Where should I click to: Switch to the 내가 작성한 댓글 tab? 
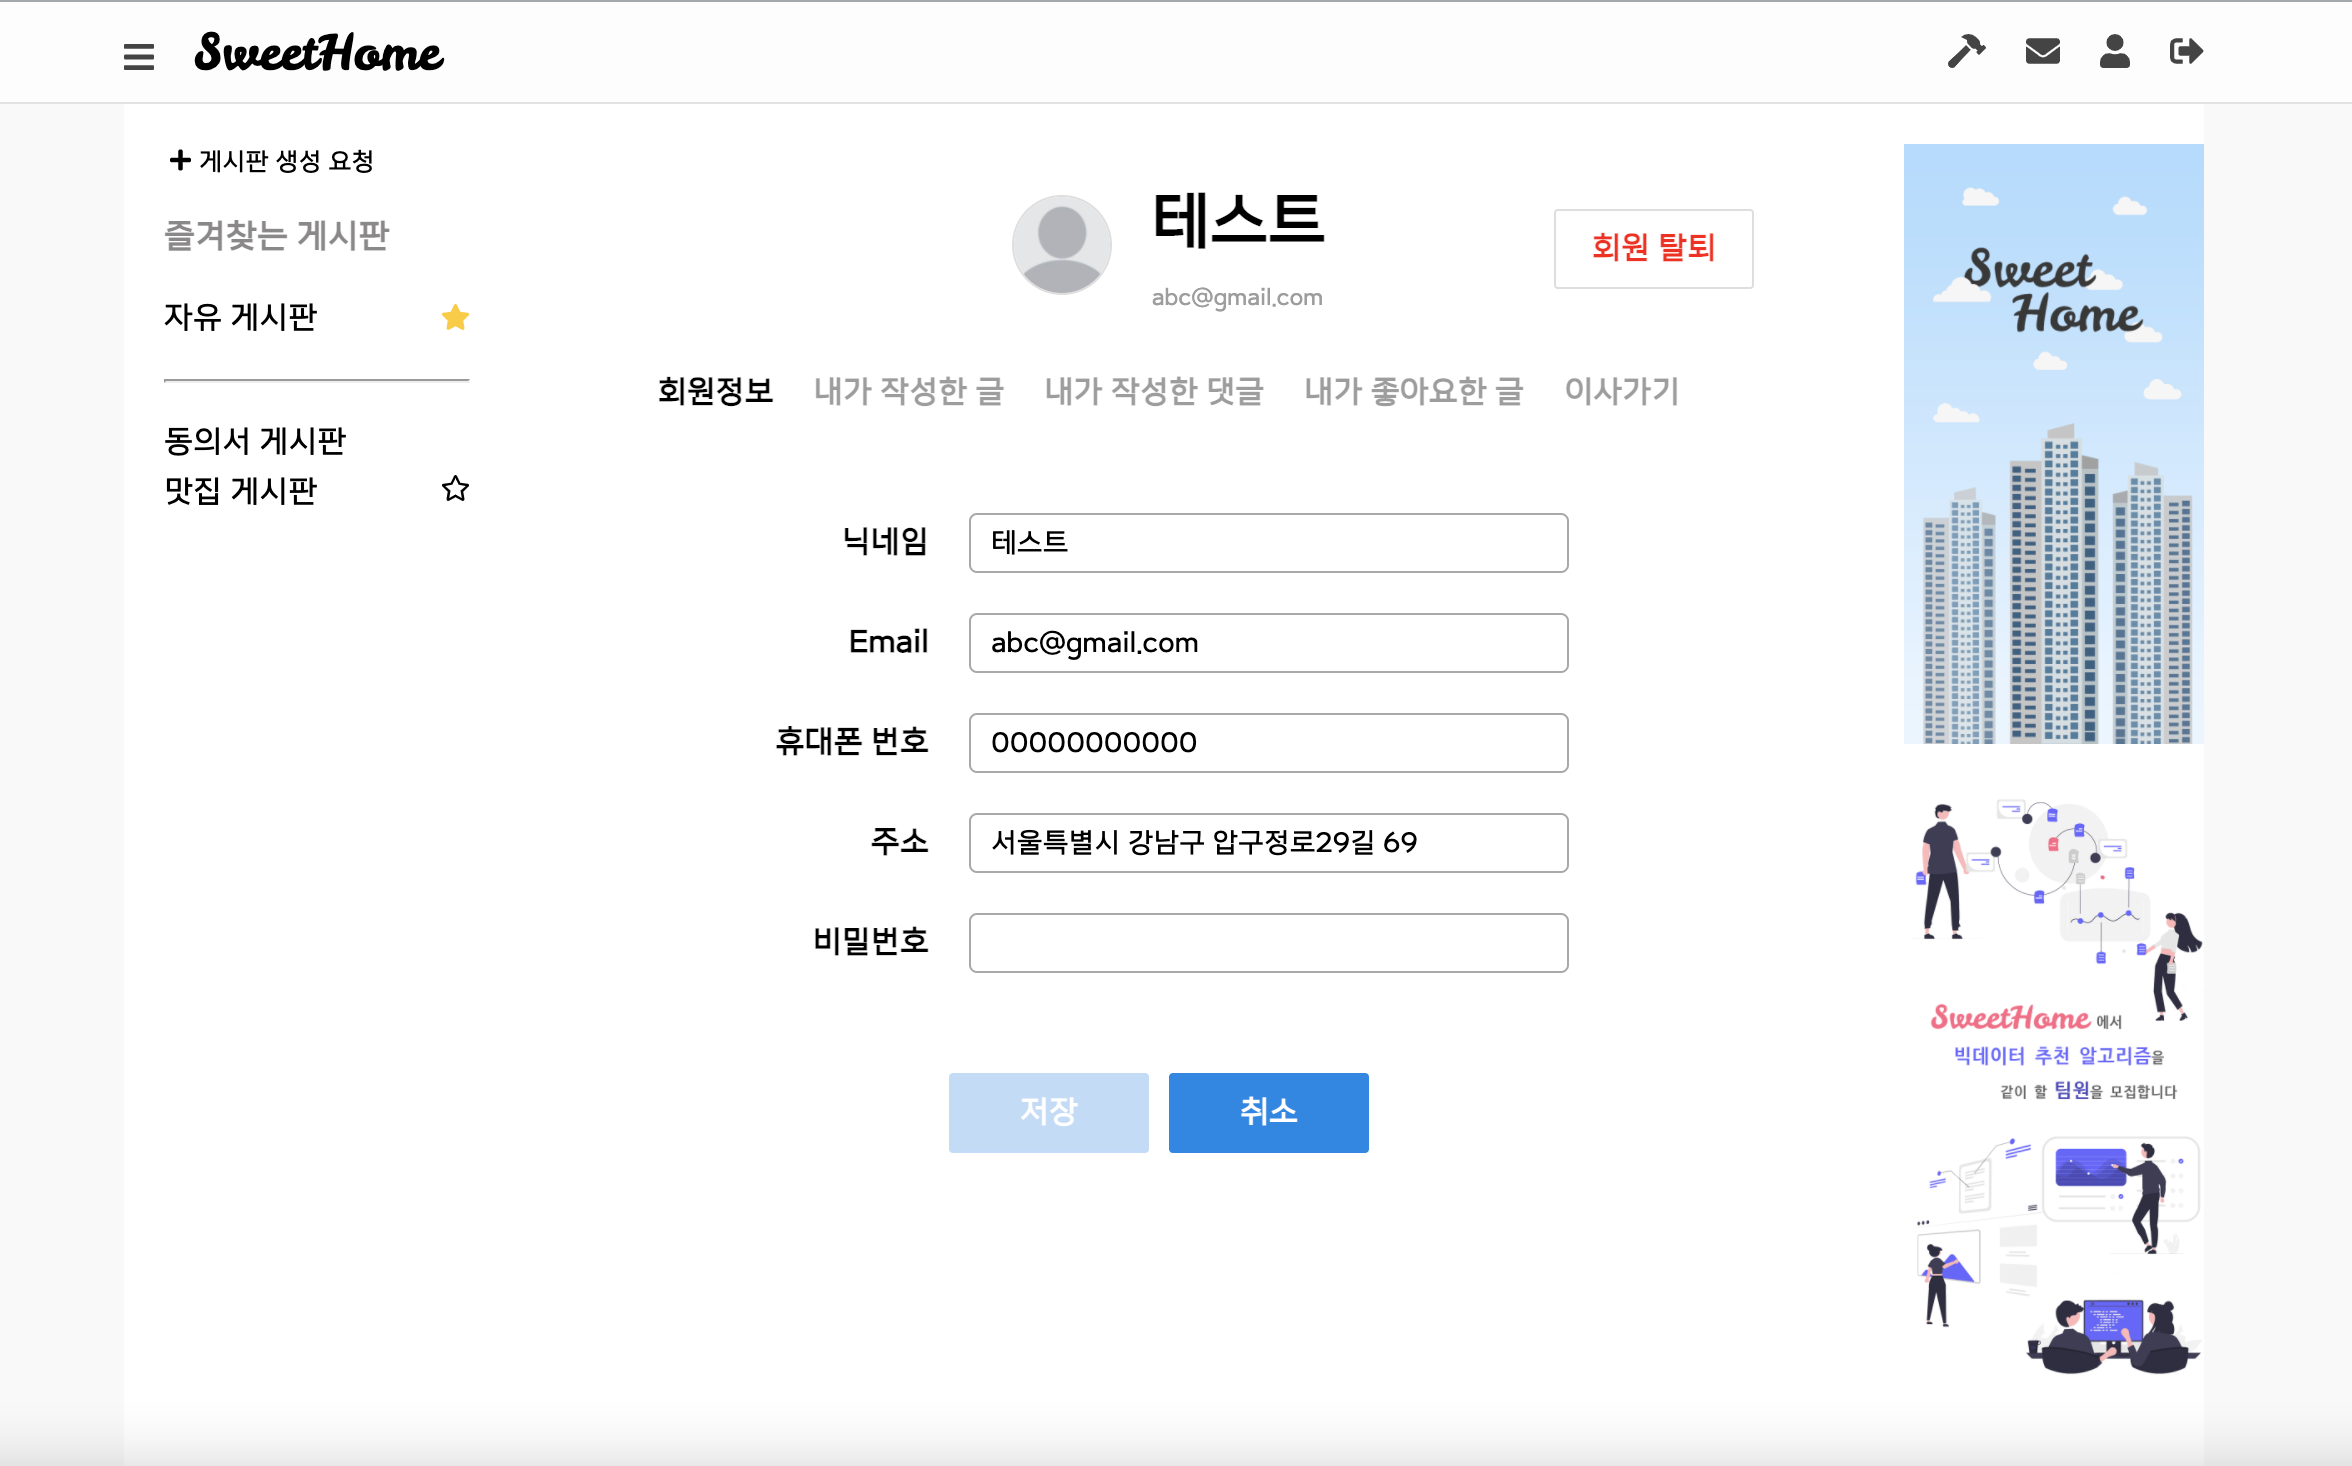(1154, 391)
